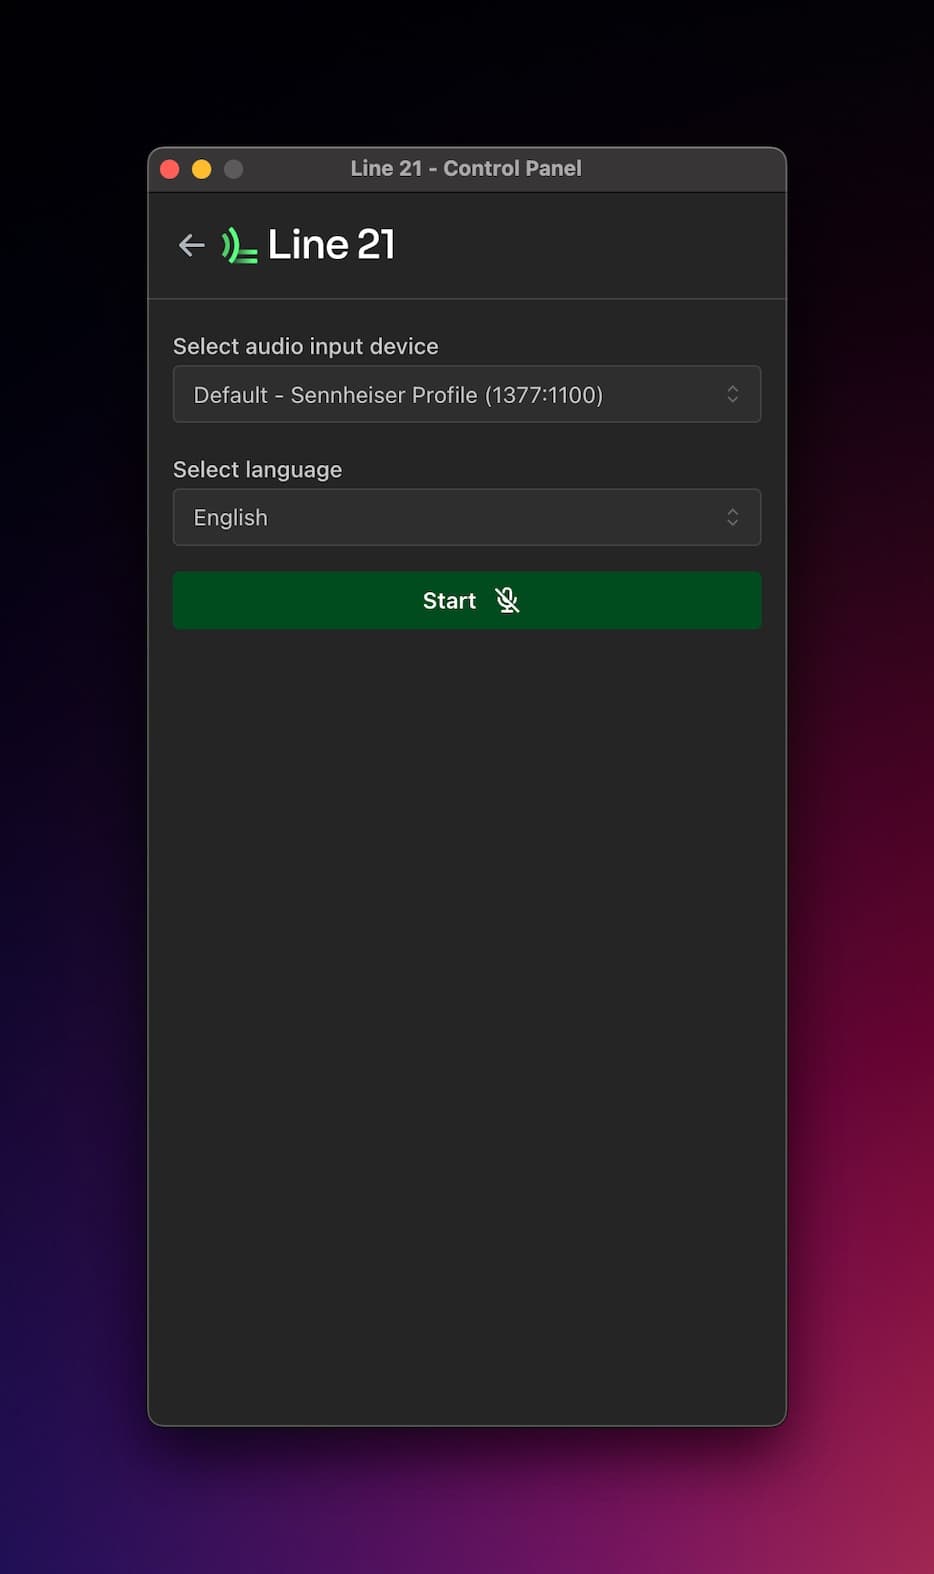The height and width of the screenshot is (1574, 934).
Task: Click the Line 21 header title text
Action: click(331, 245)
